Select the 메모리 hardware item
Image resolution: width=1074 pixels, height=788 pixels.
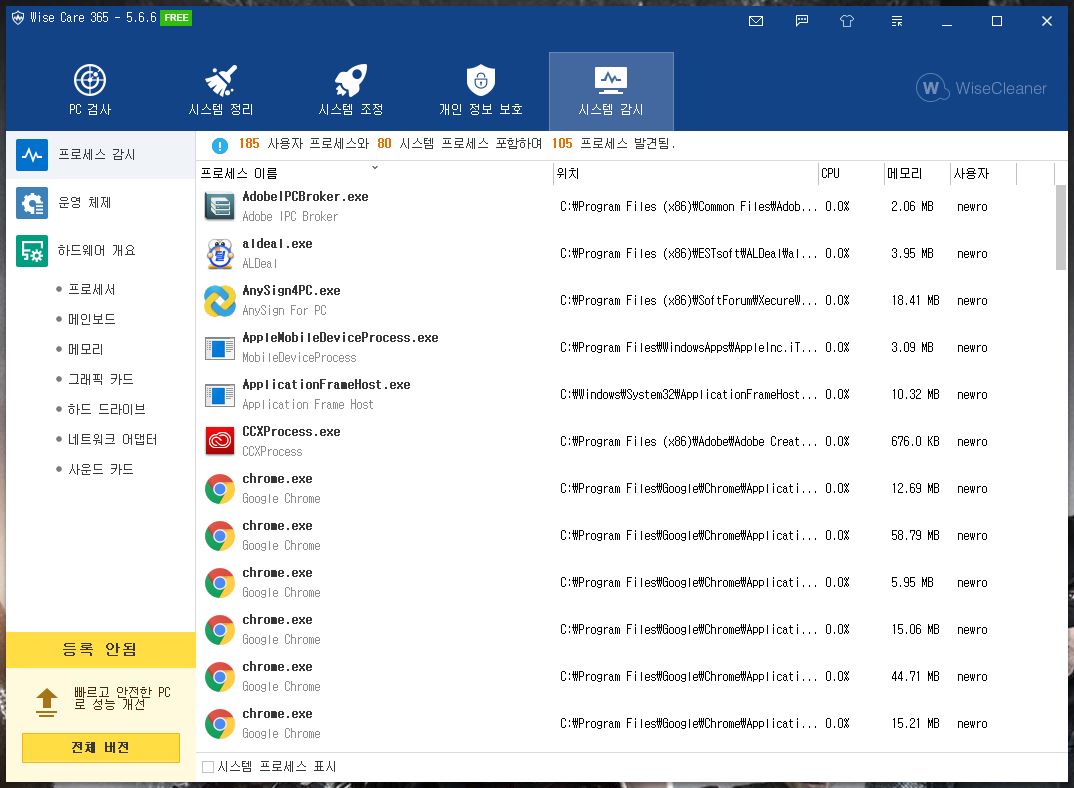pyautogui.click(x=86, y=349)
